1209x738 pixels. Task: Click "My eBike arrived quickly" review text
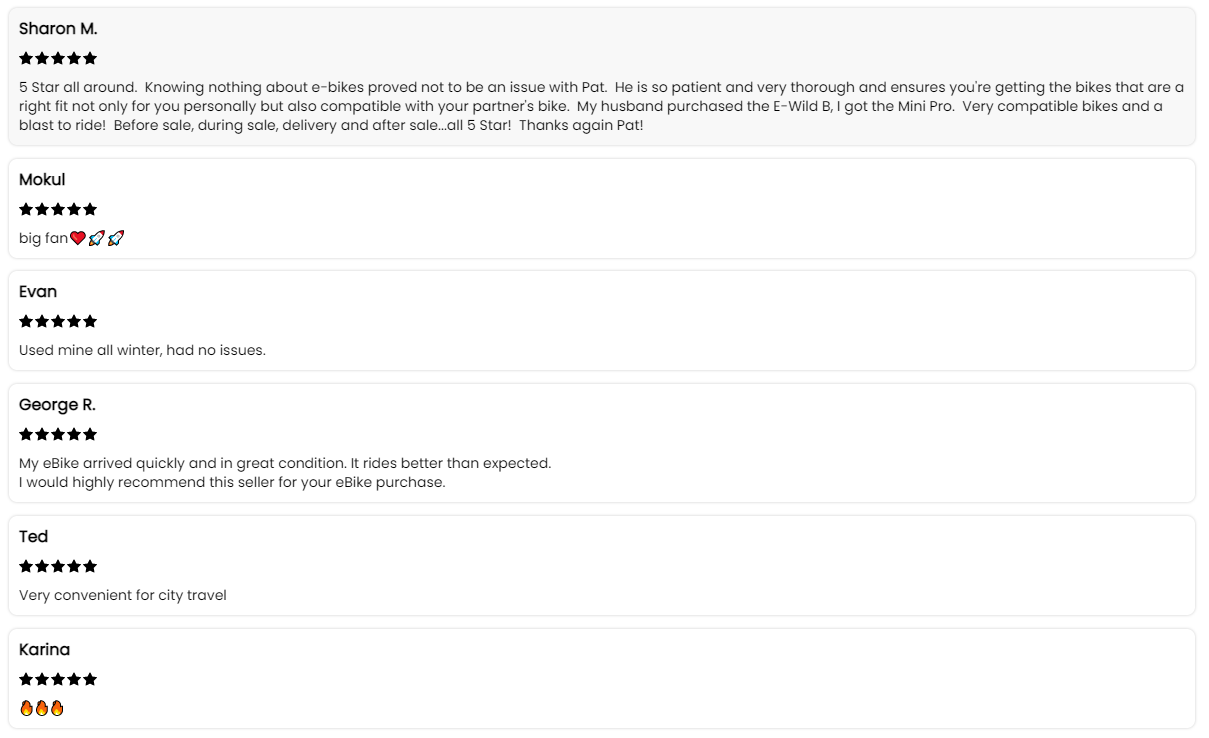(x=285, y=463)
